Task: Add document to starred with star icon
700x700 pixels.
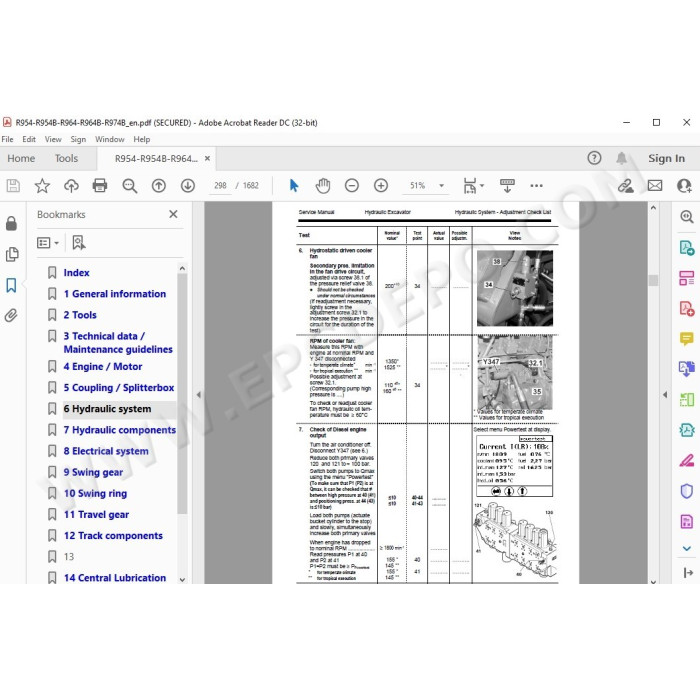Action: click(42, 185)
